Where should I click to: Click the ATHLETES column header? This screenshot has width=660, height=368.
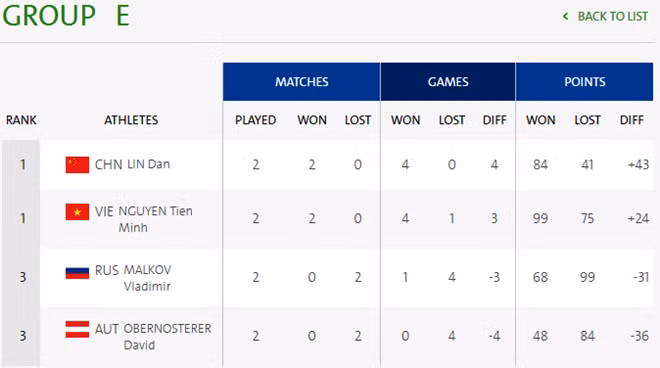pos(131,120)
